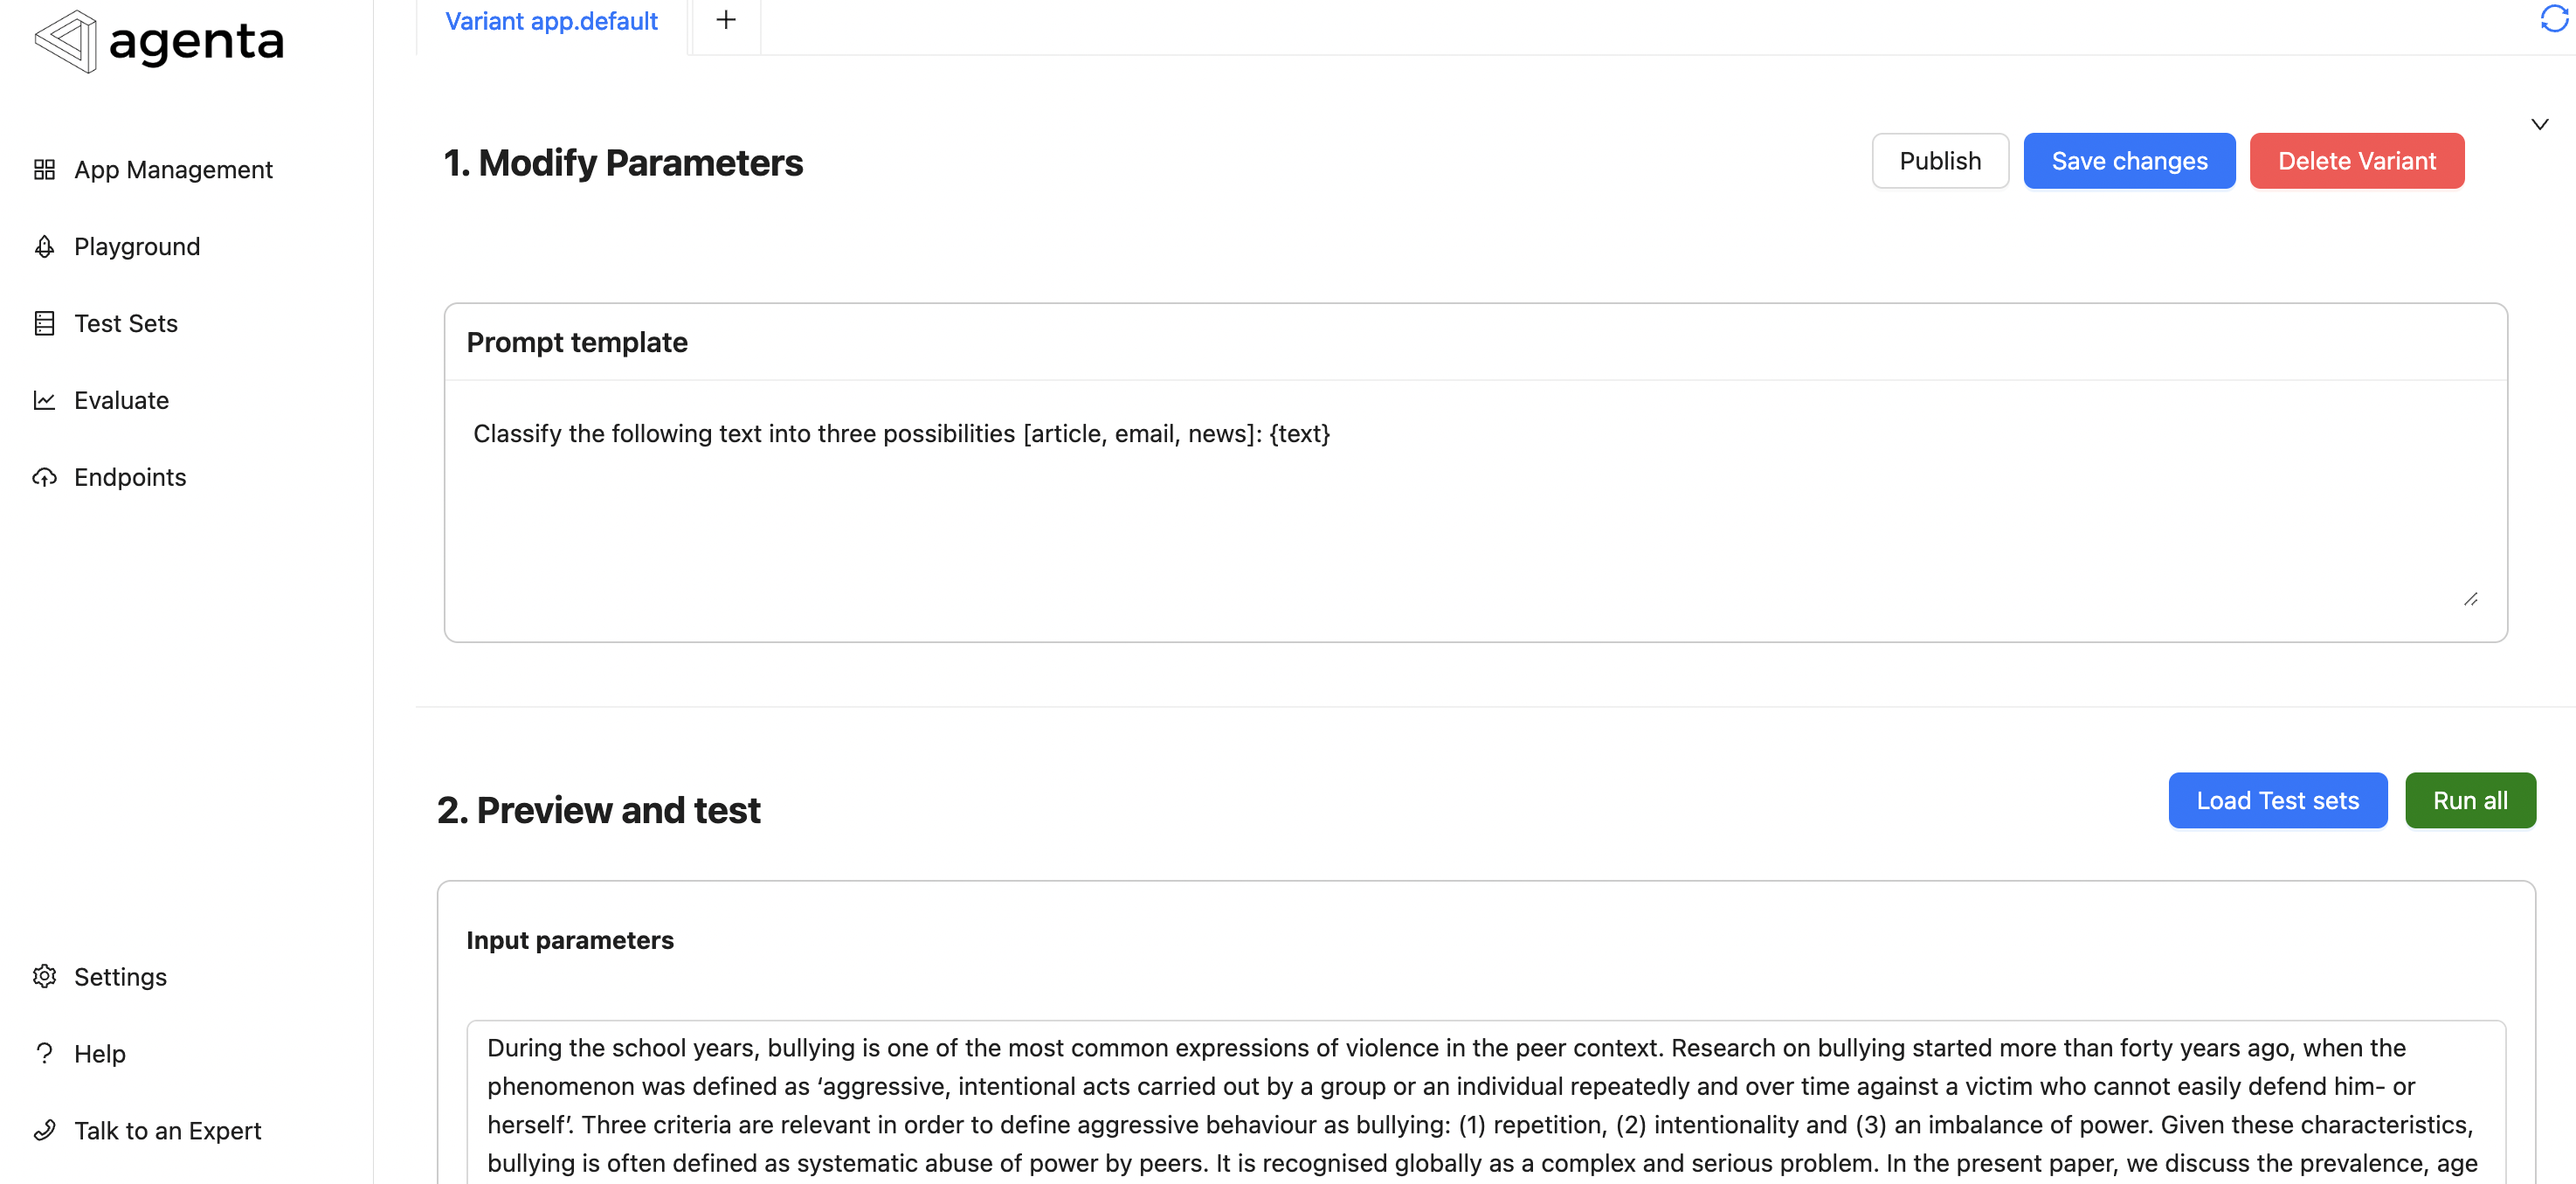
Task: Open Settings section
Action: pyautogui.click(x=120, y=977)
